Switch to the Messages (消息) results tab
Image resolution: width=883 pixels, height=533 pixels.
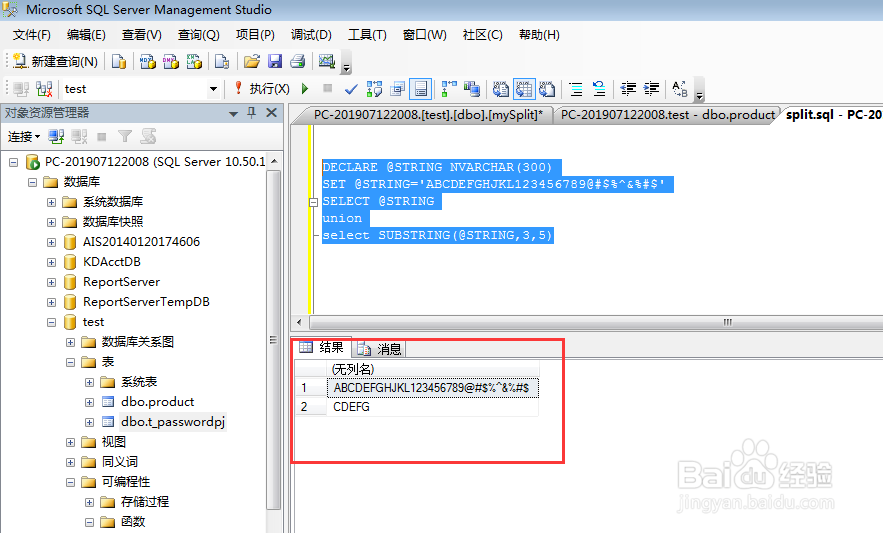click(x=380, y=349)
